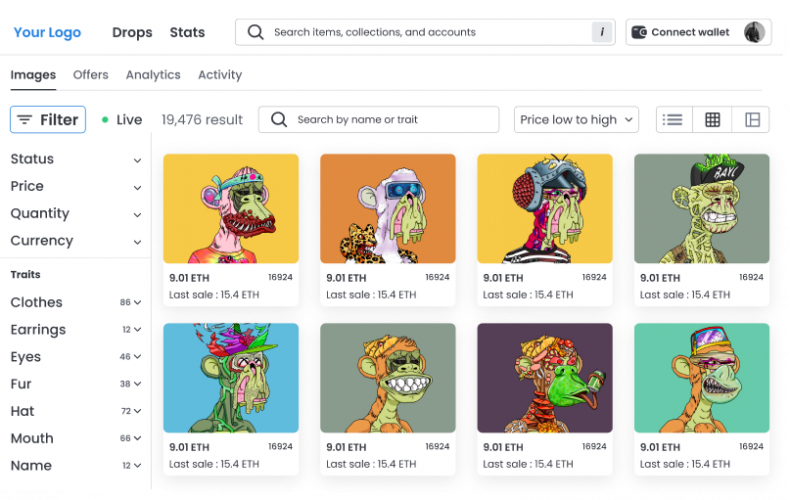Click the Search by name or trait field
Viewport: 790px width, 500px height.
pyautogui.click(x=390, y=120)
